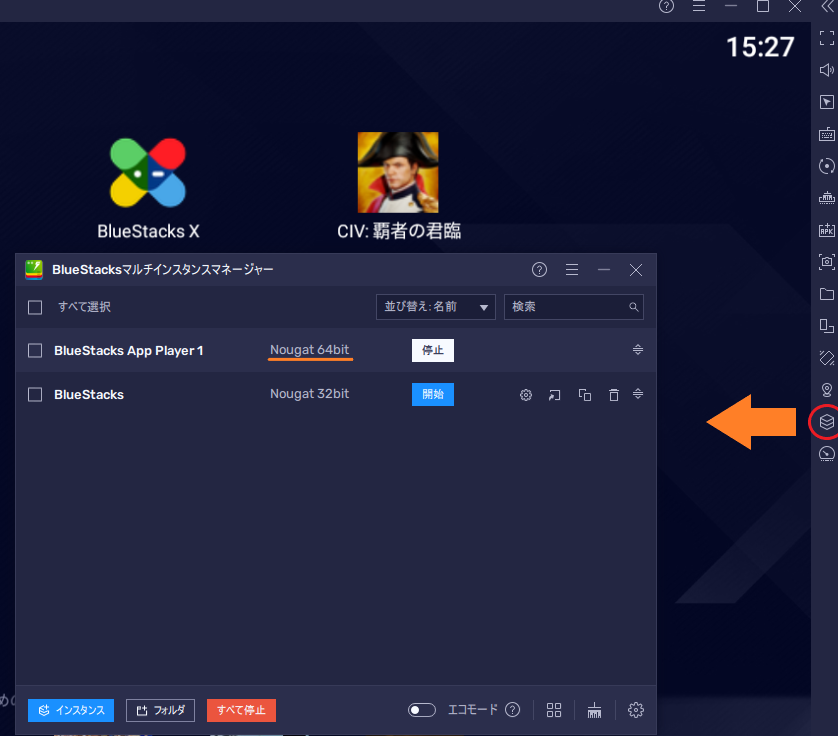Open Multi-Instance Manager from the sidebar
Viewport: 838px width, 736px height.
(x=826, y=422)
